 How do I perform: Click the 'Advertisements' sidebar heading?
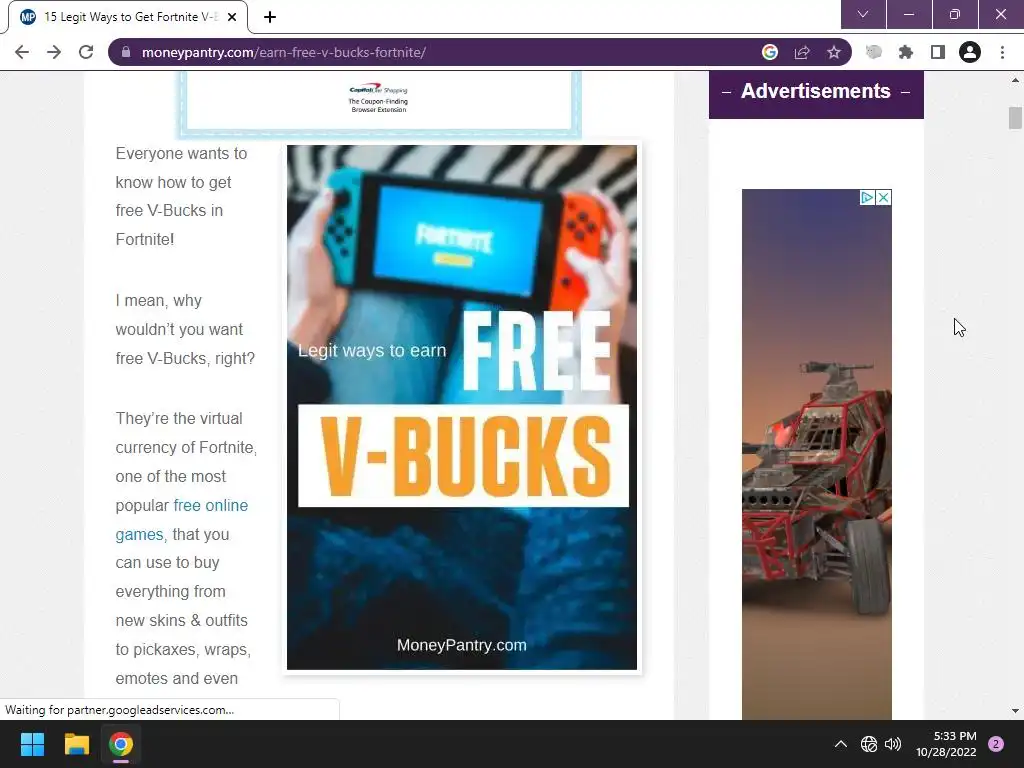[816, 91]
